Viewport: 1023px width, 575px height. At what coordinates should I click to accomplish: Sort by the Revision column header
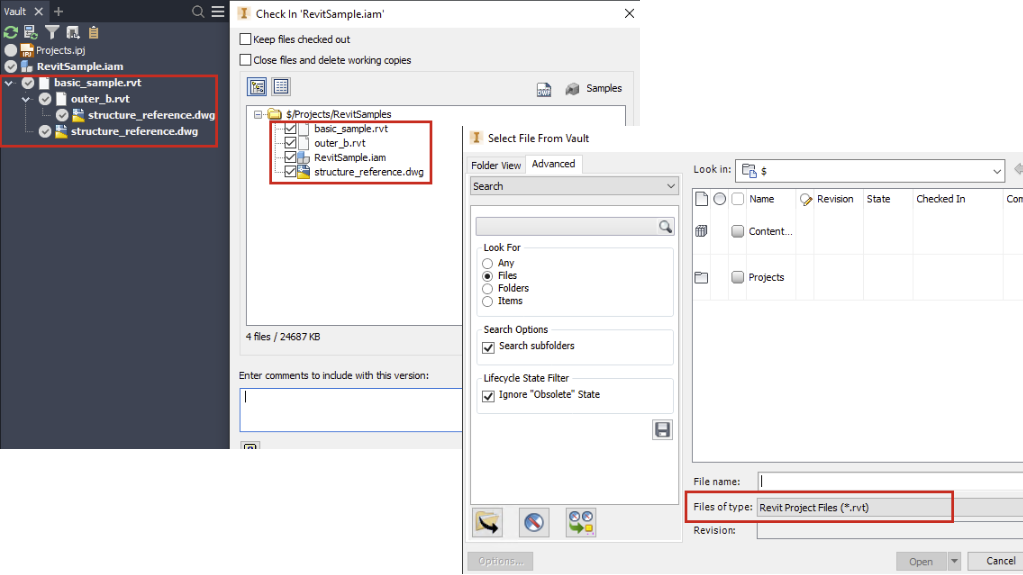pyautogui.click(x=835, y=199)
